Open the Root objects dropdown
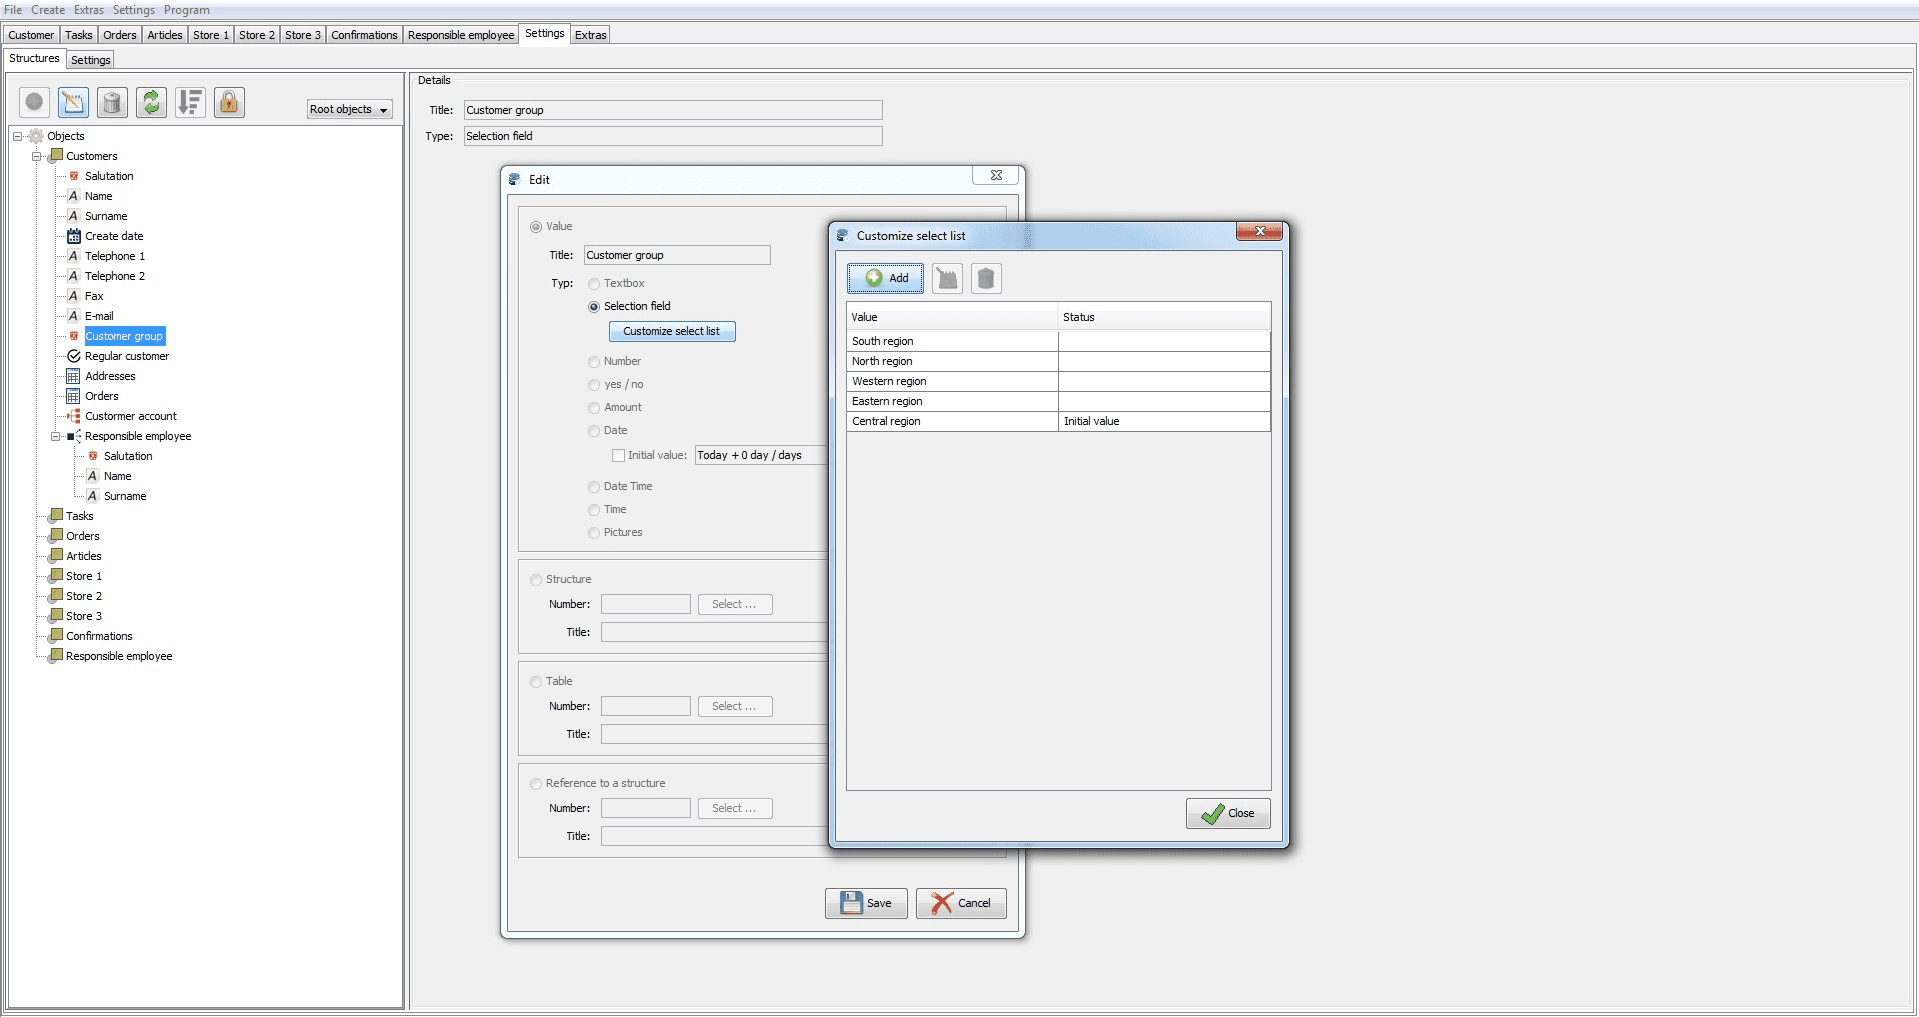This screenshot has width=1919, height=1017. tap(349, 110)
